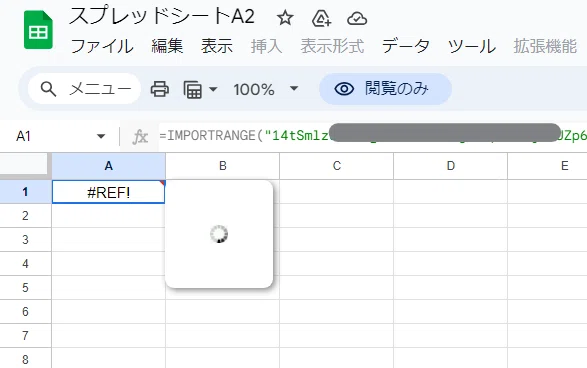587x368 pixels.
Task: Select cell A1 showing #REF!
Action: tap(109, 192)
